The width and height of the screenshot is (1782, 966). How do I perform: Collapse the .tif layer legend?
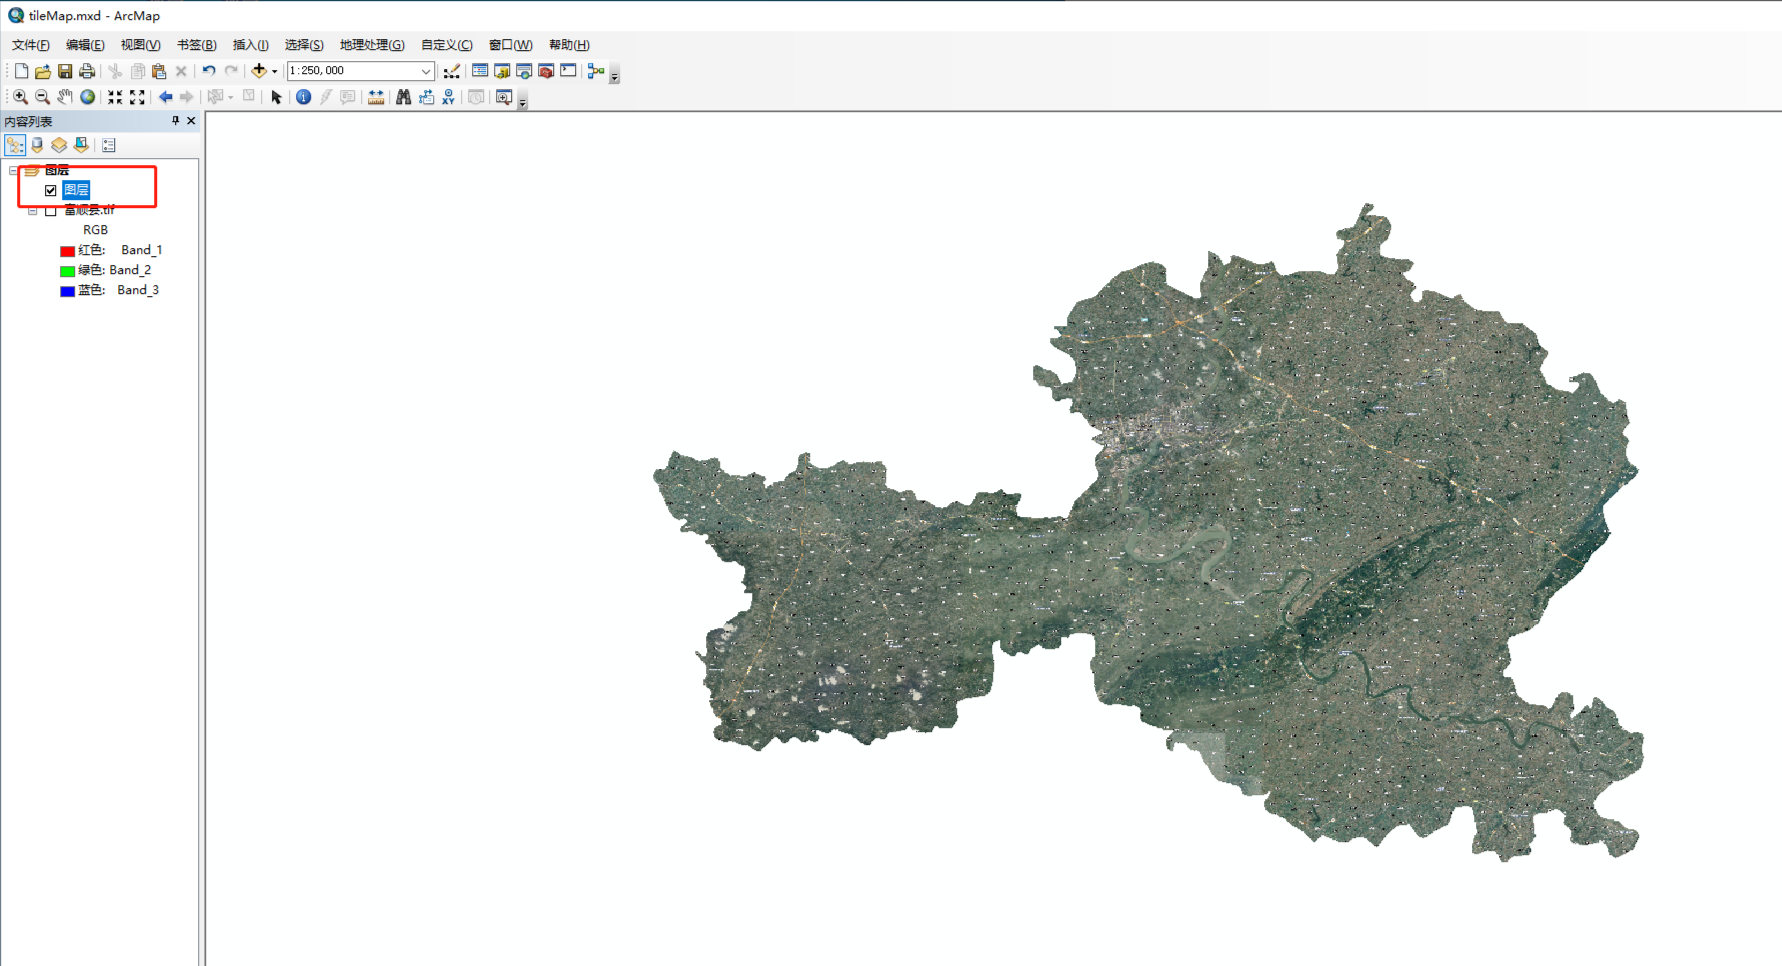33,211
